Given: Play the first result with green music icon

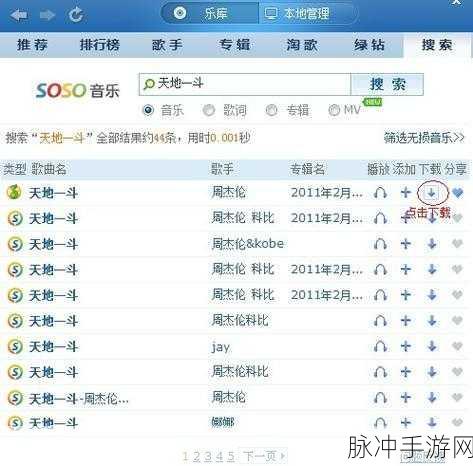Looking at the screenshot, I should click(x=380, y=193).
